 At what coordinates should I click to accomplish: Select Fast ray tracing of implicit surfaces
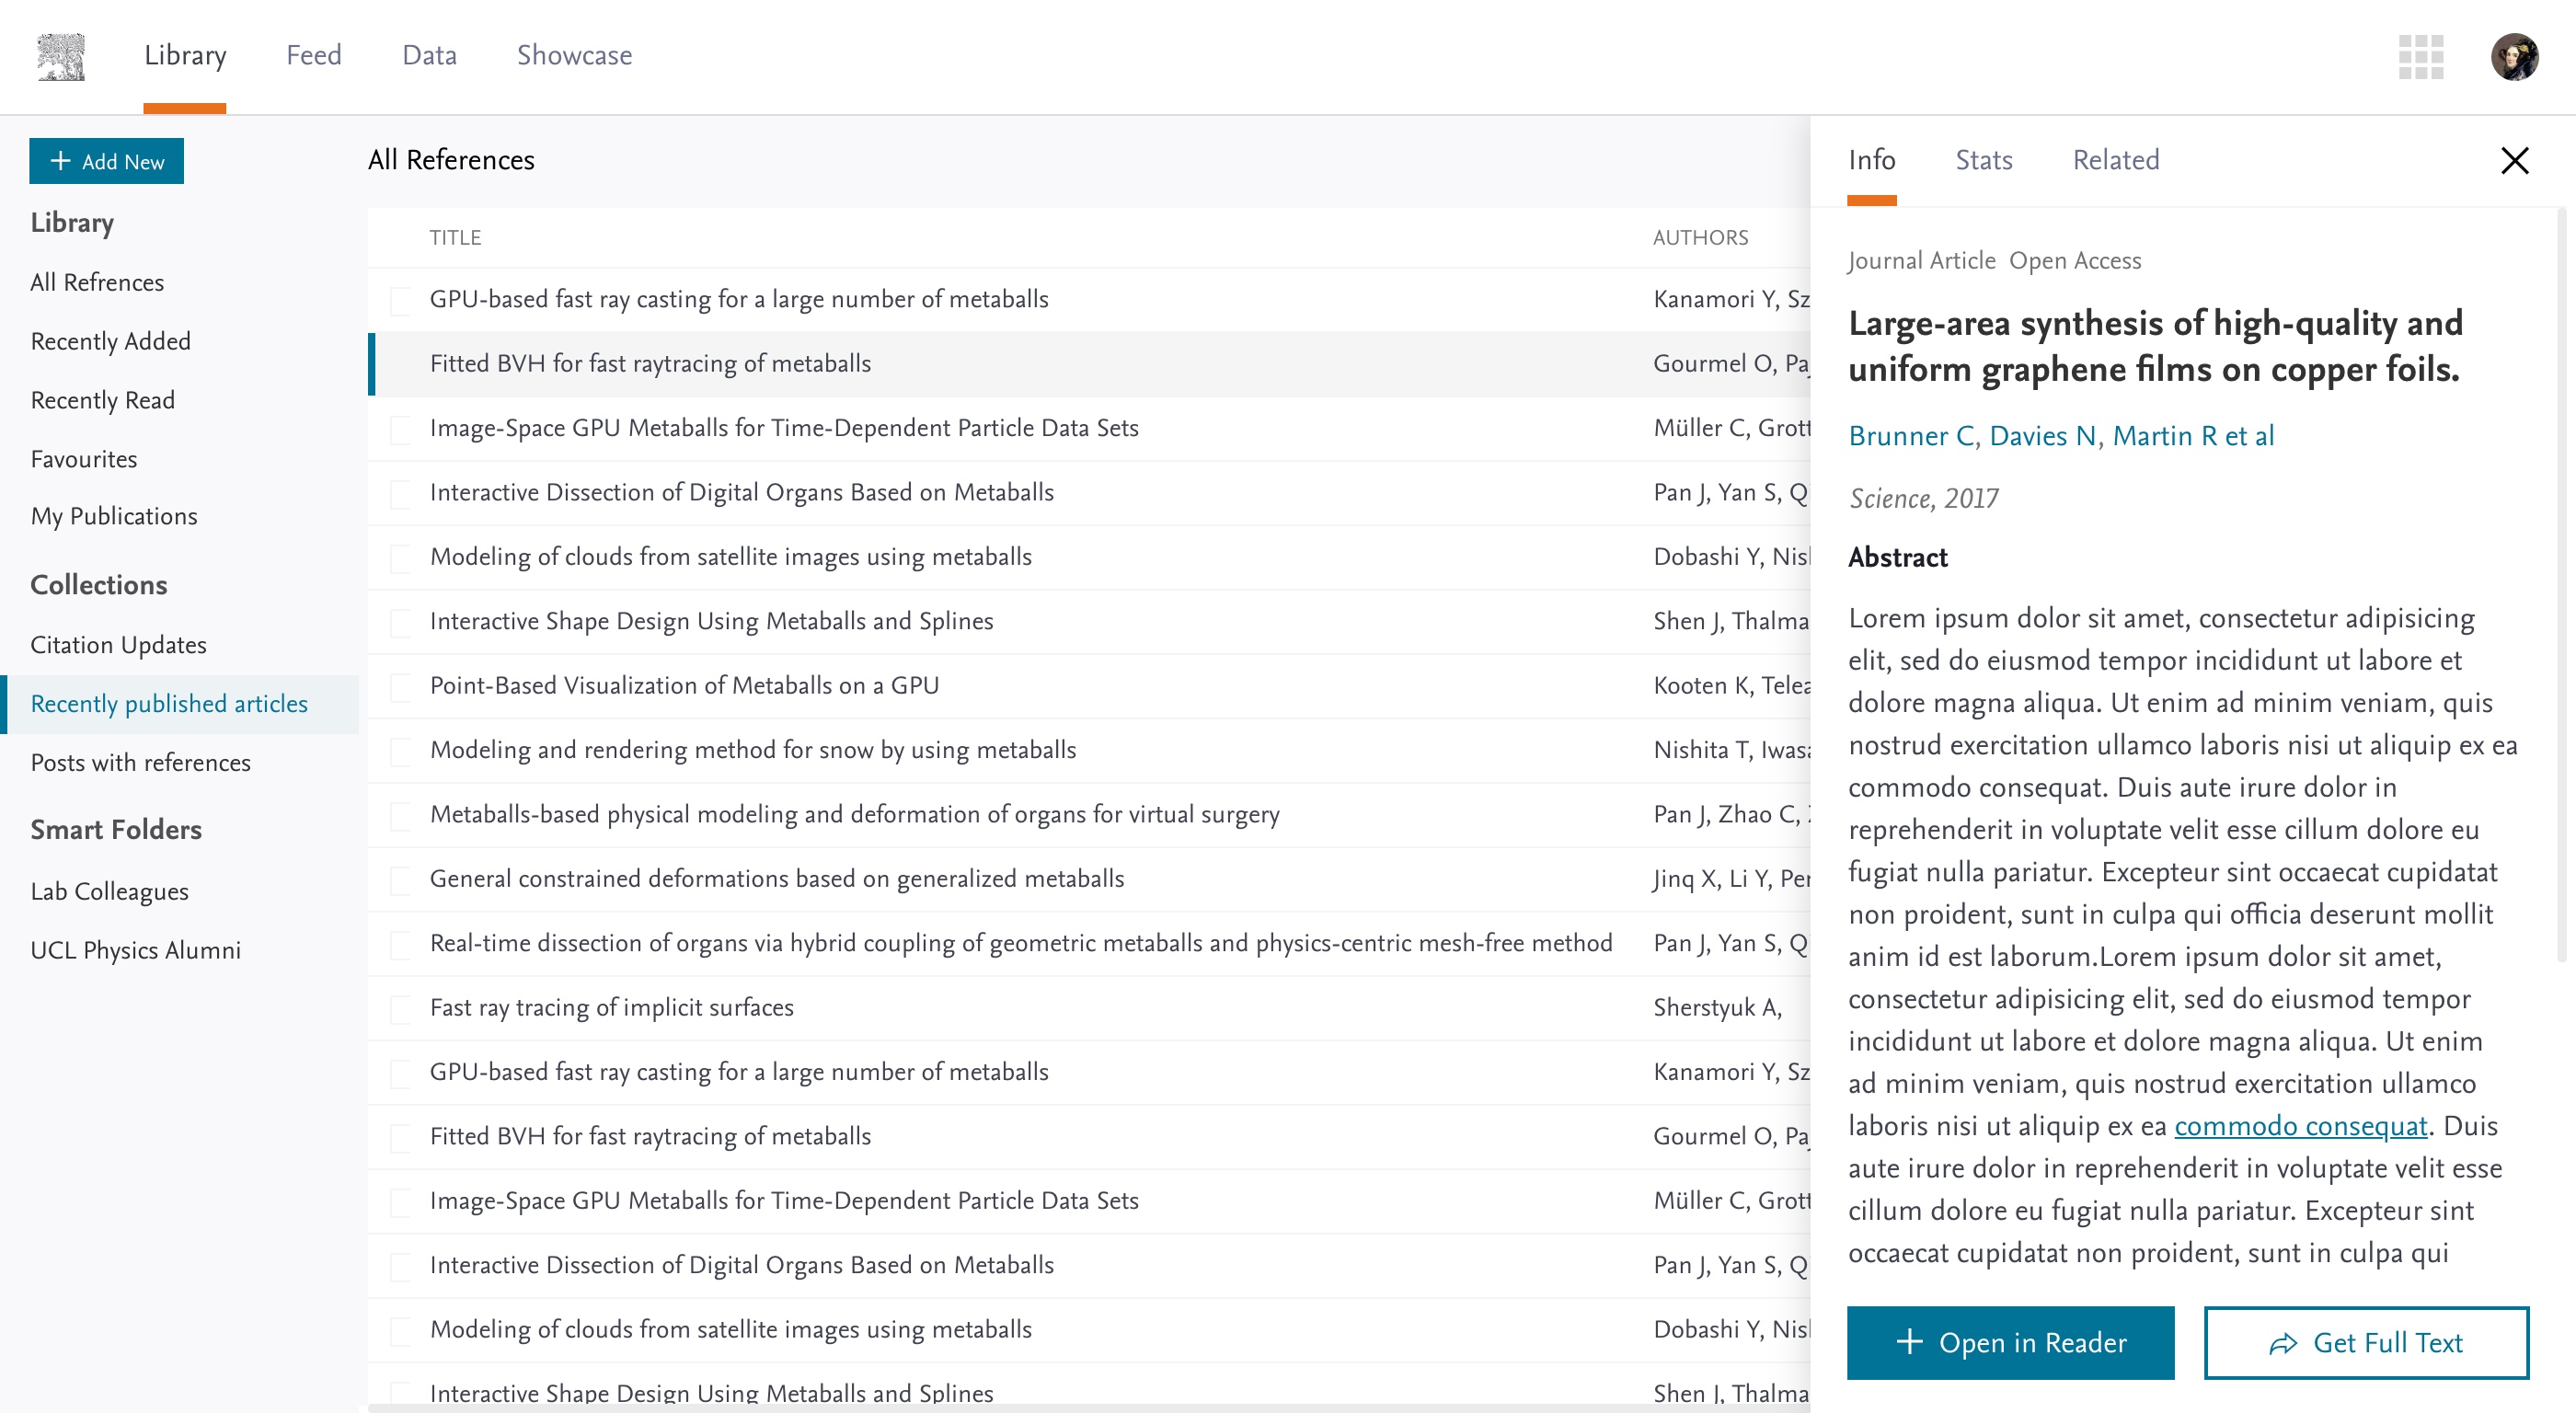coord(611,1007)
